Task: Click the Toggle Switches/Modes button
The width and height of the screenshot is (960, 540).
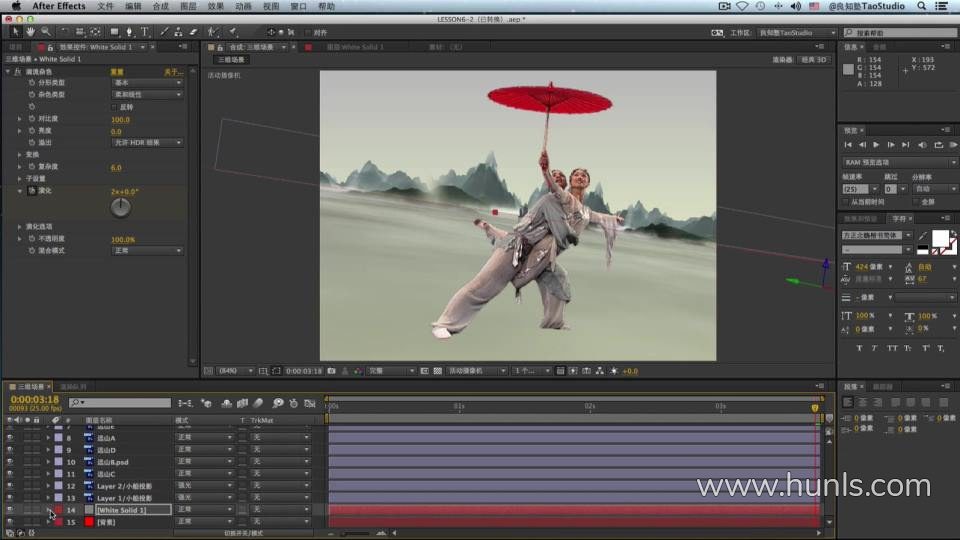Action: point(244,533)
